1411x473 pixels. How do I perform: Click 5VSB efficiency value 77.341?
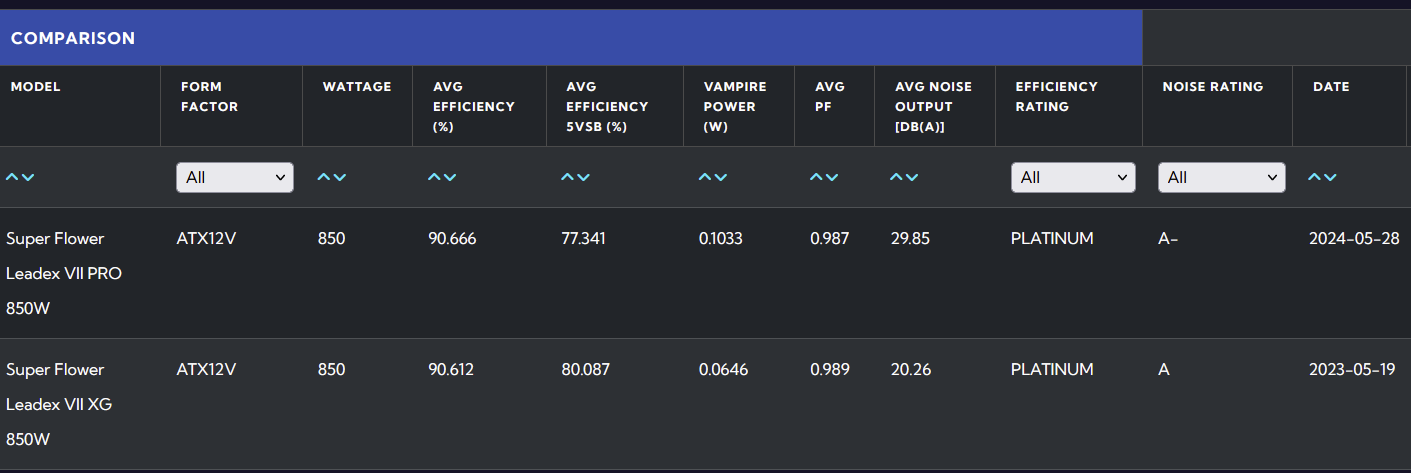click(584, 238)
